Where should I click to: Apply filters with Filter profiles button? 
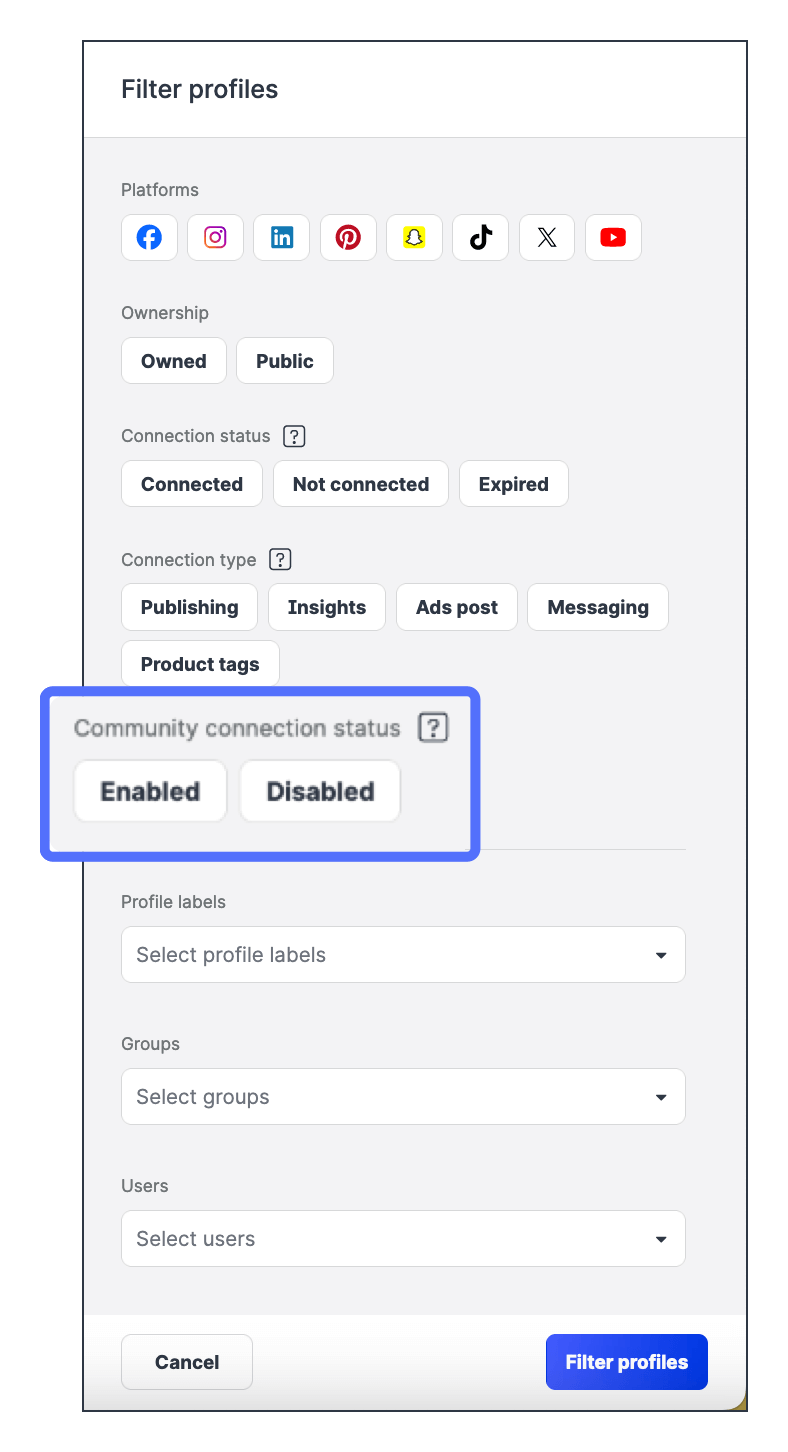tap(626, 1361)
